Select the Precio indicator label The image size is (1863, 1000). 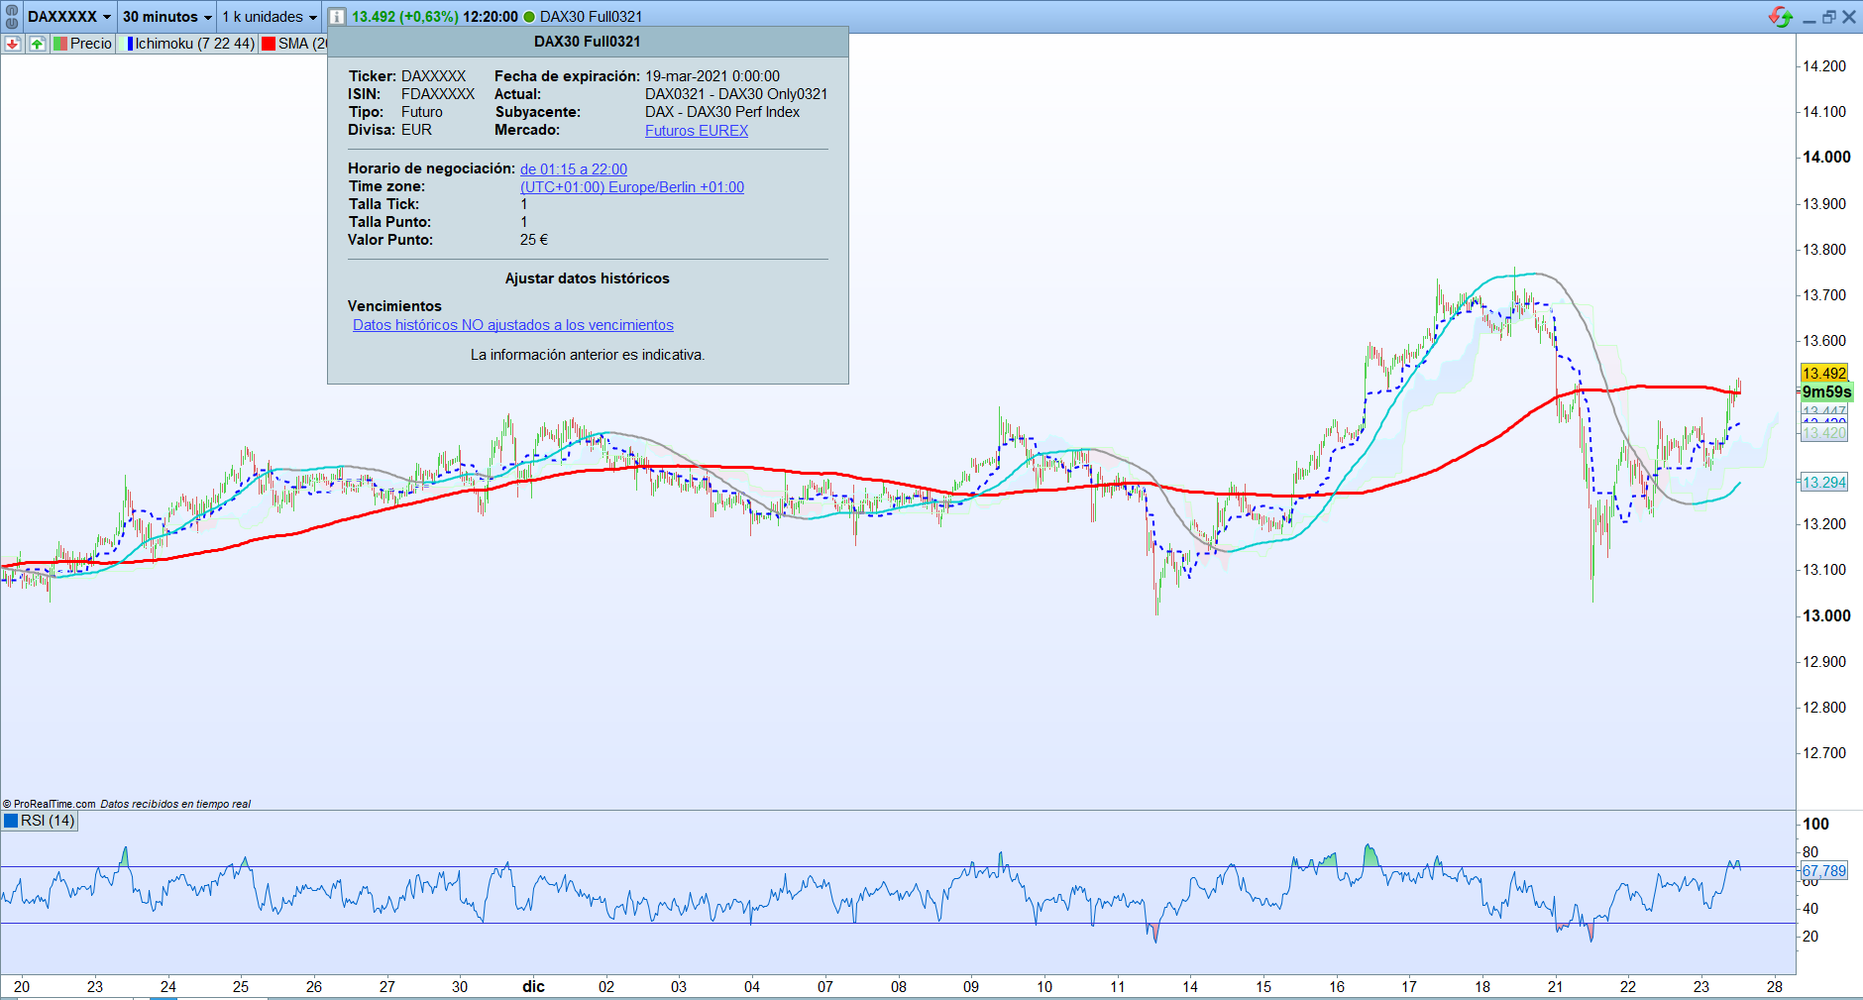click(x=84, y=44)
